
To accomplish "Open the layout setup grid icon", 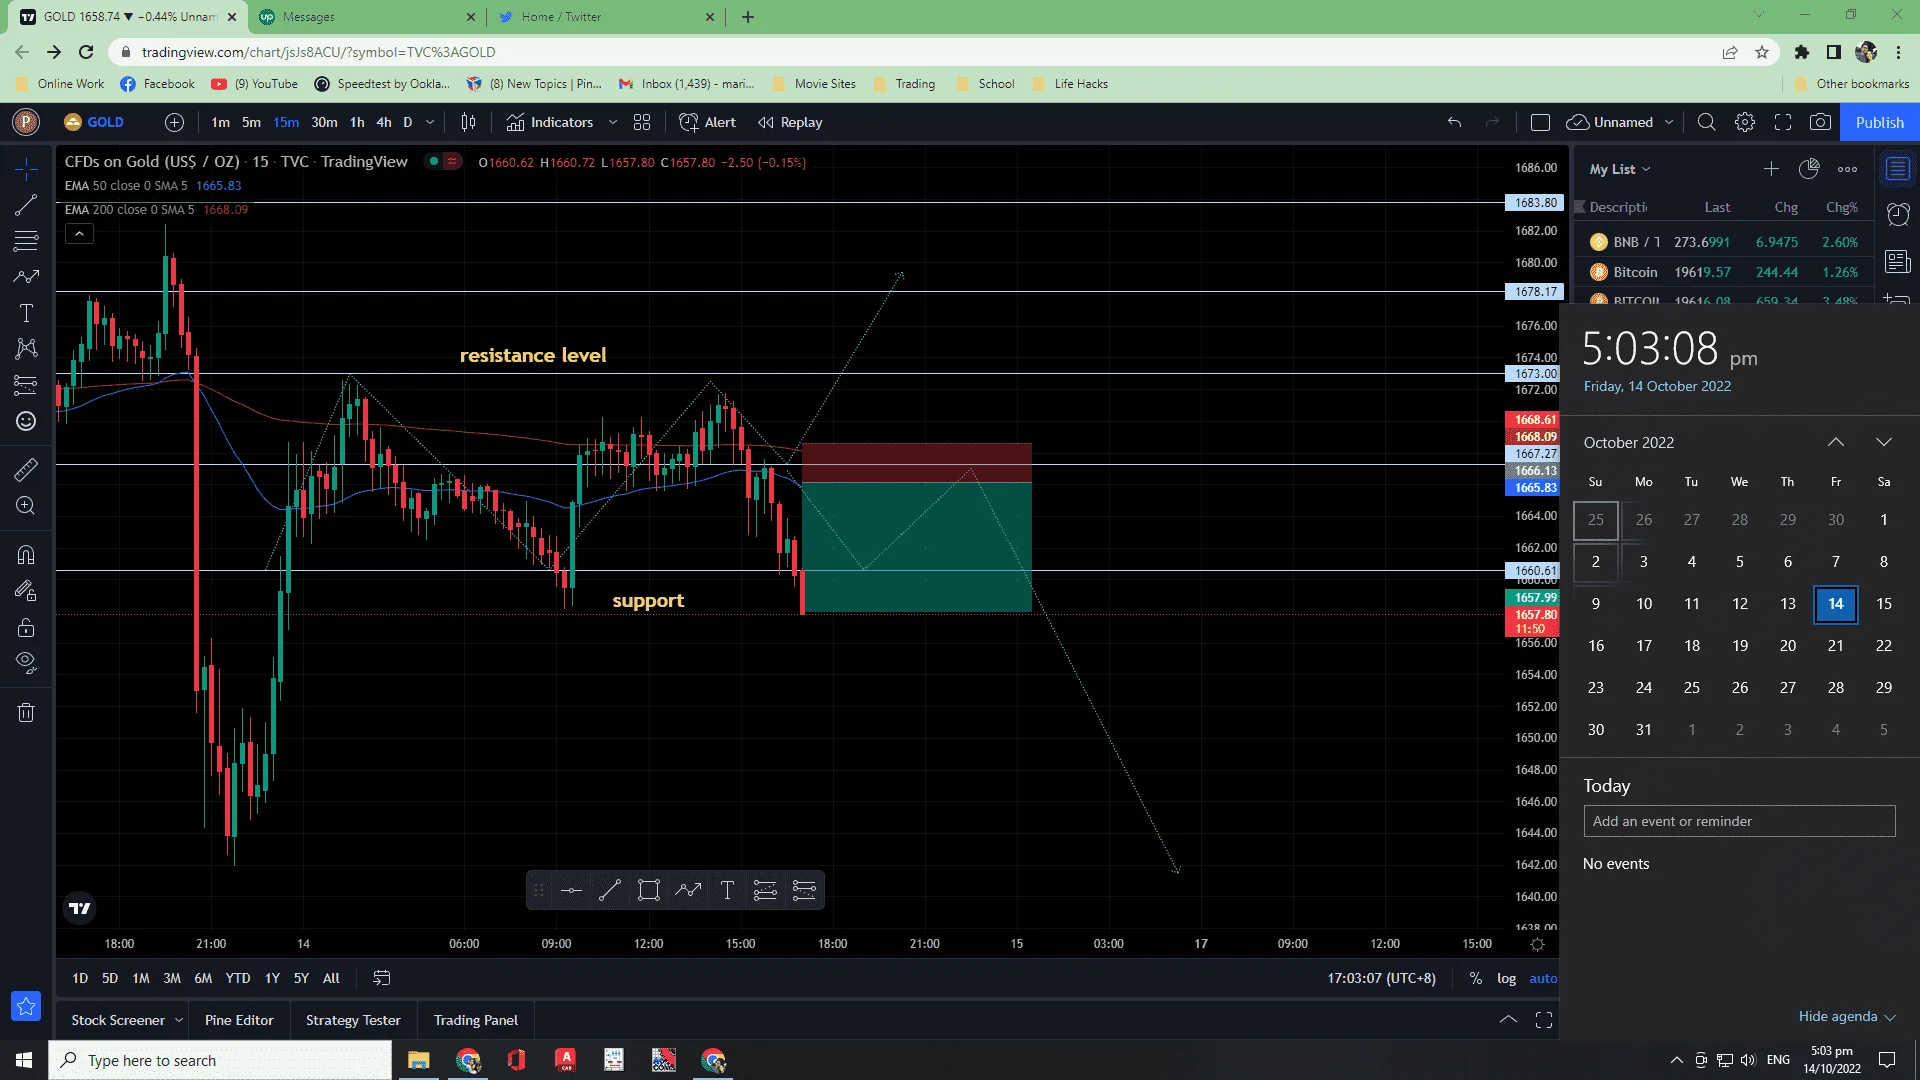I will [x=642, y=122].
